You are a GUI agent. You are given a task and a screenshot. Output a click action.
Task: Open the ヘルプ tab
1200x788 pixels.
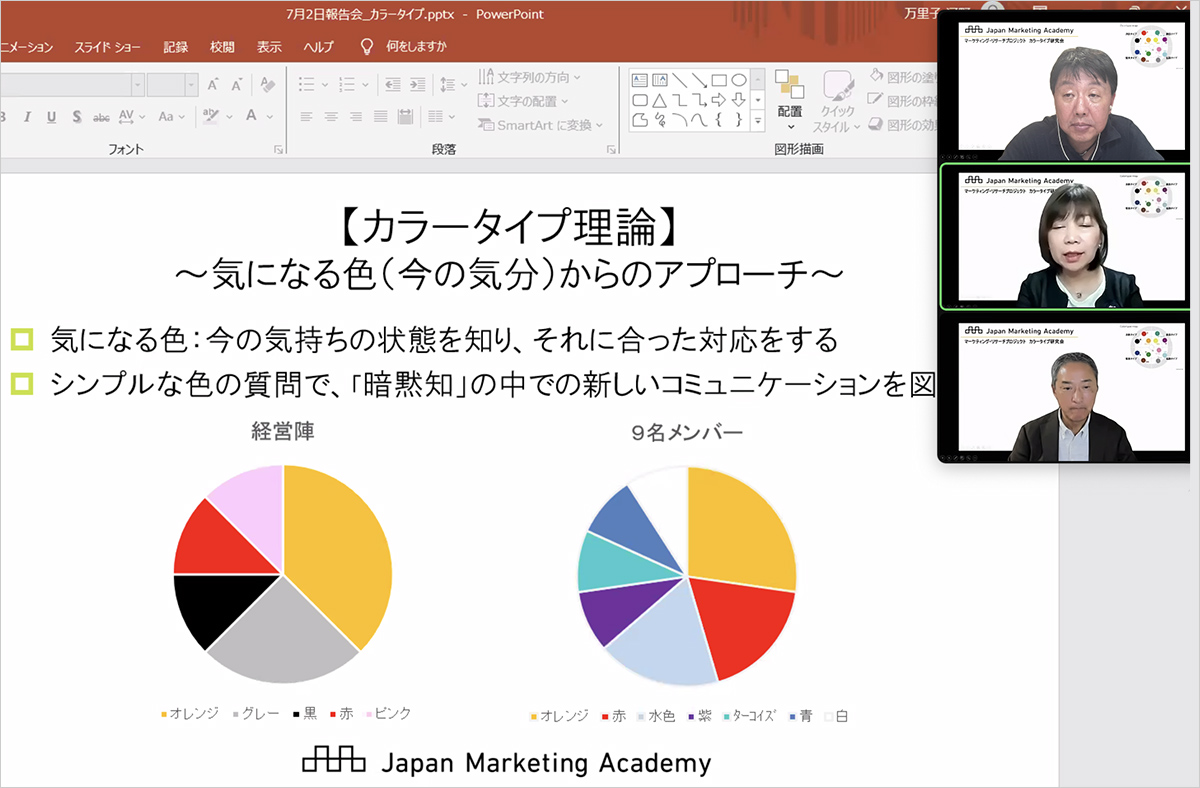pos(318,47)
